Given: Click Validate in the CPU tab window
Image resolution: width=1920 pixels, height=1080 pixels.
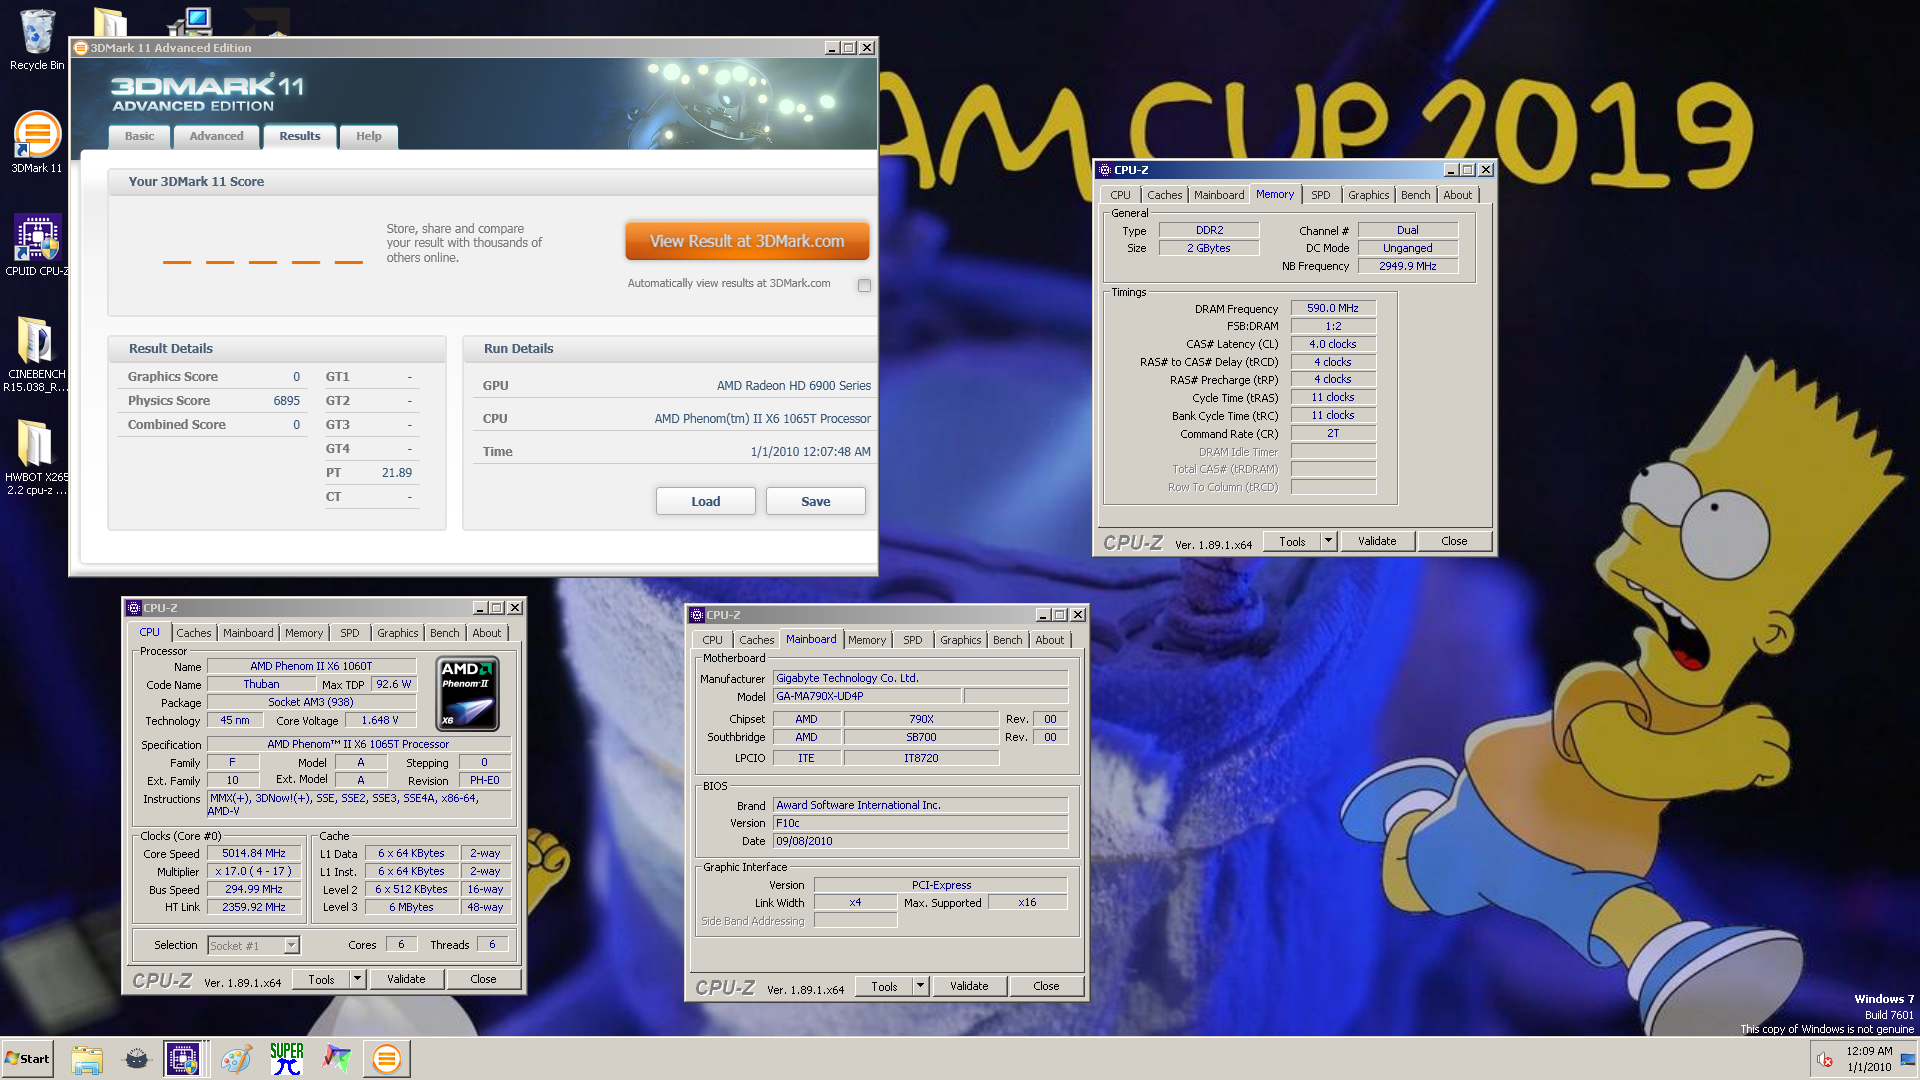Looking at the screenshot, I should pos(406,979).
